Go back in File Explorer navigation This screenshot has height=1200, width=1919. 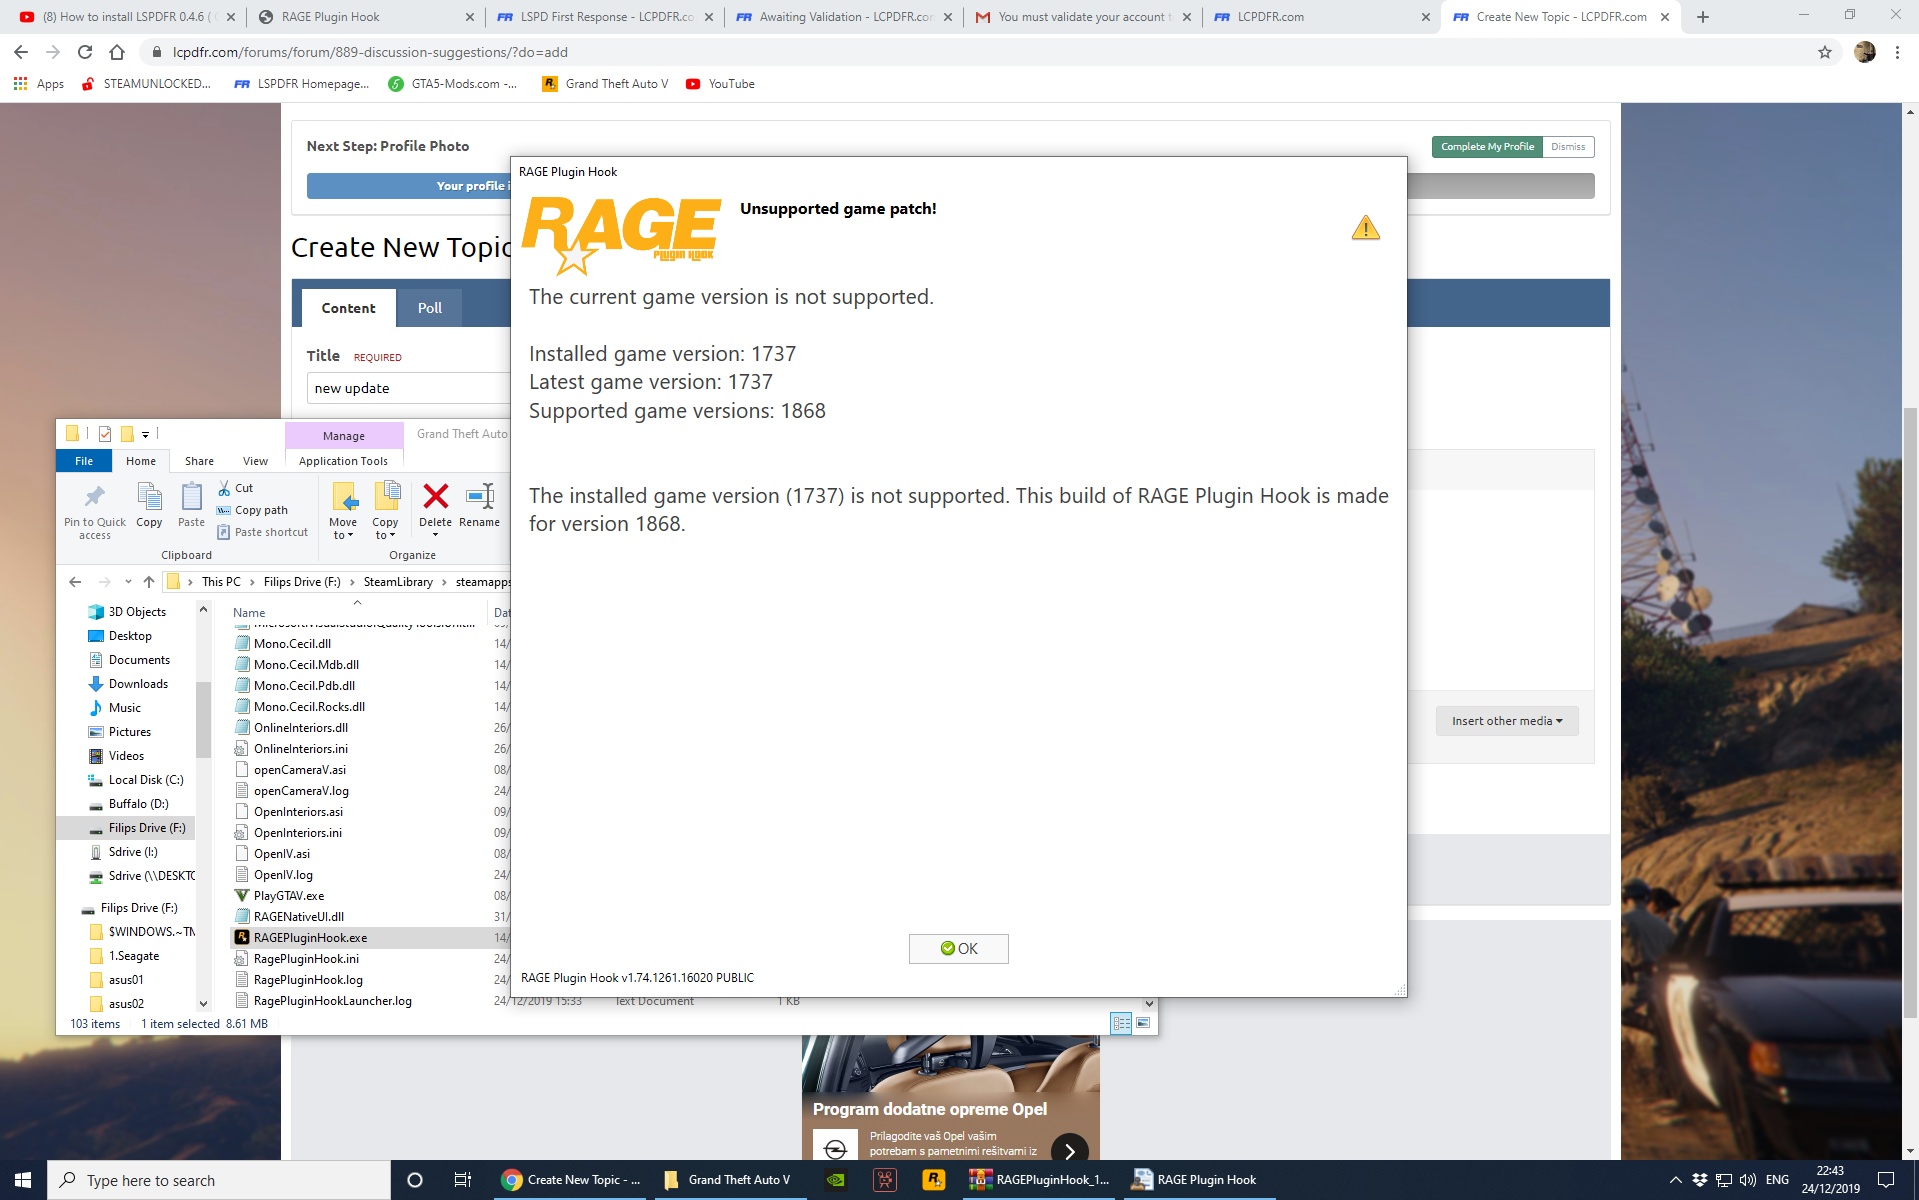coord(75,582)
